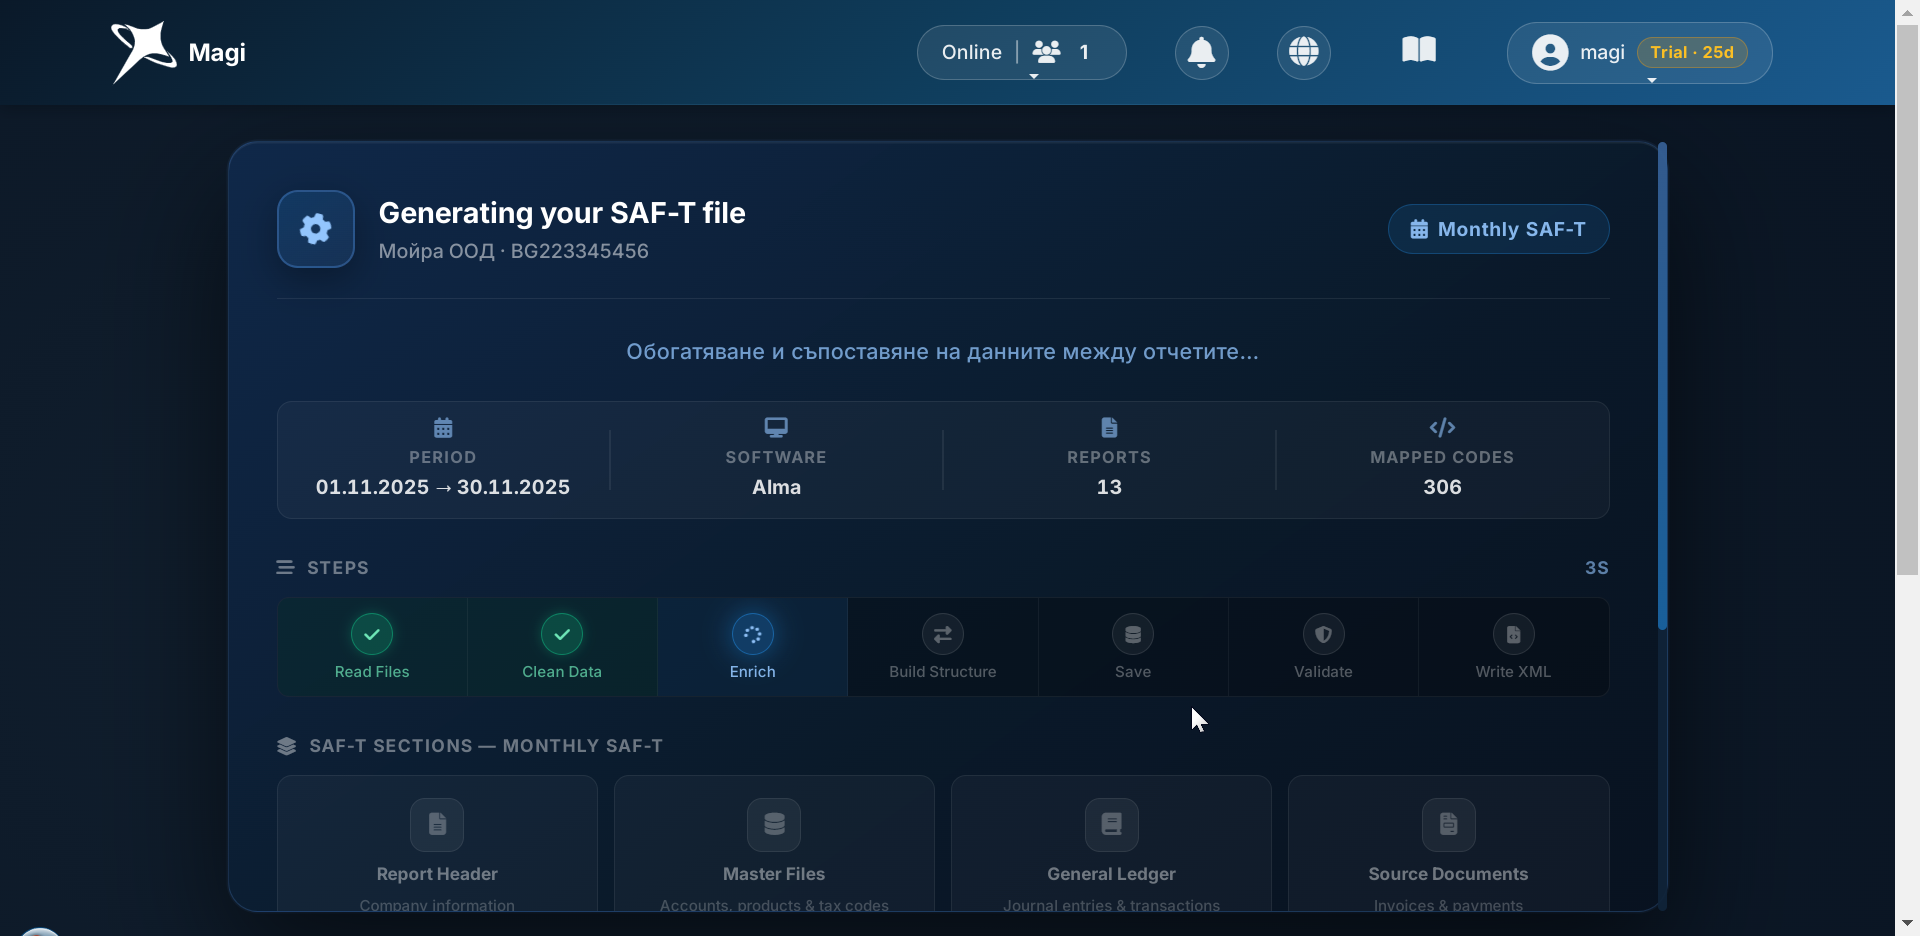Click the Monthly SAF-T button
Screen dimensions: 1920x936
click(1498, 229)
